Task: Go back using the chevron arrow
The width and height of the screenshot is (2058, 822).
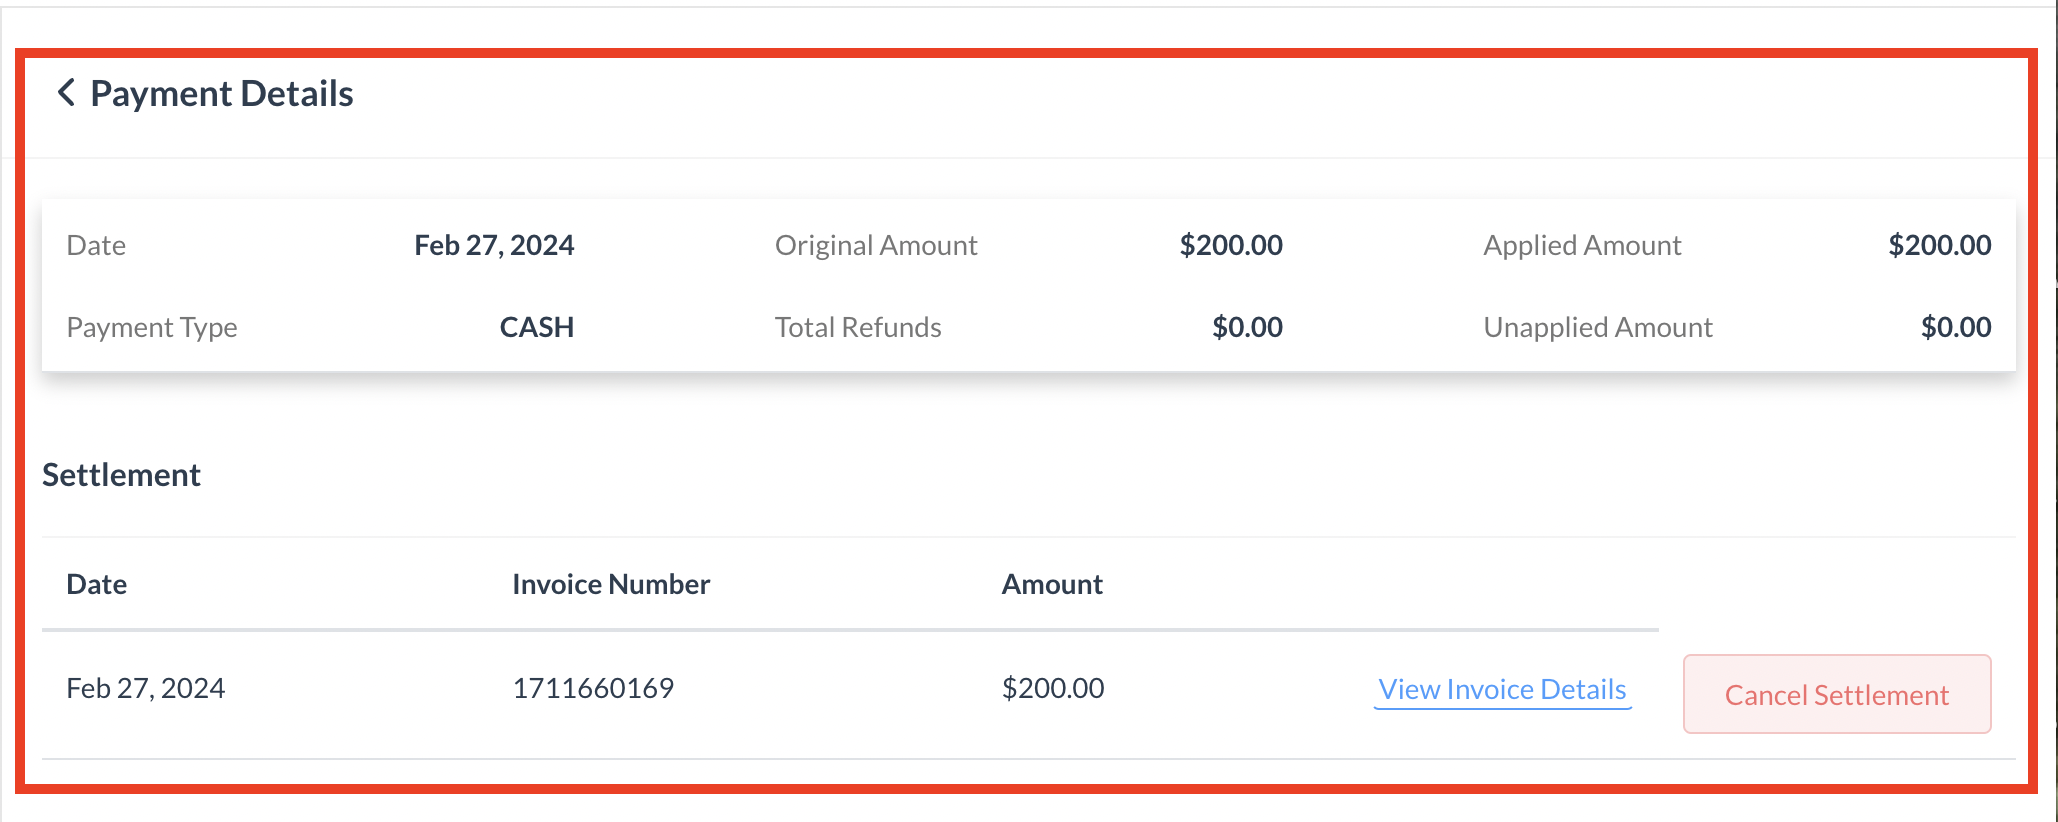Action: coord(66,93)
